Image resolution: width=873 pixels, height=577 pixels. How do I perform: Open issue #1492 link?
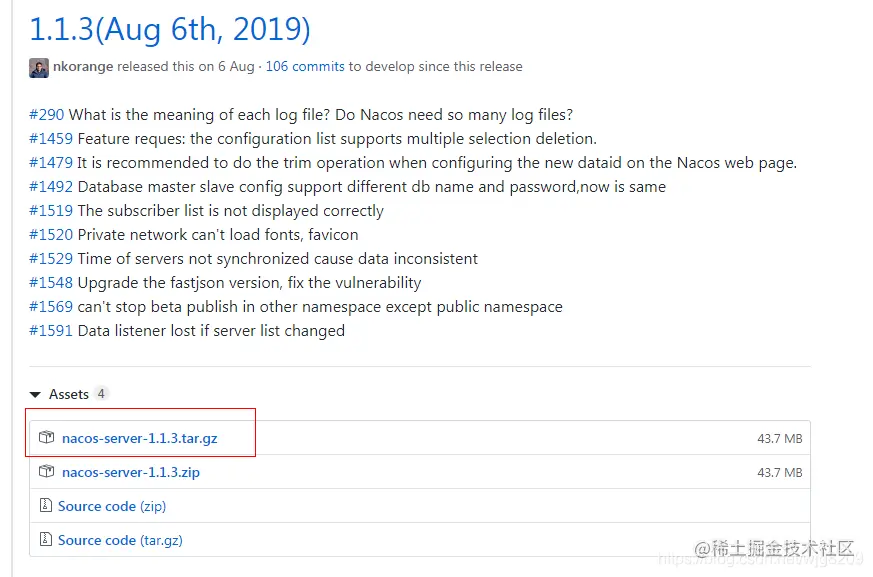point(50,187)
